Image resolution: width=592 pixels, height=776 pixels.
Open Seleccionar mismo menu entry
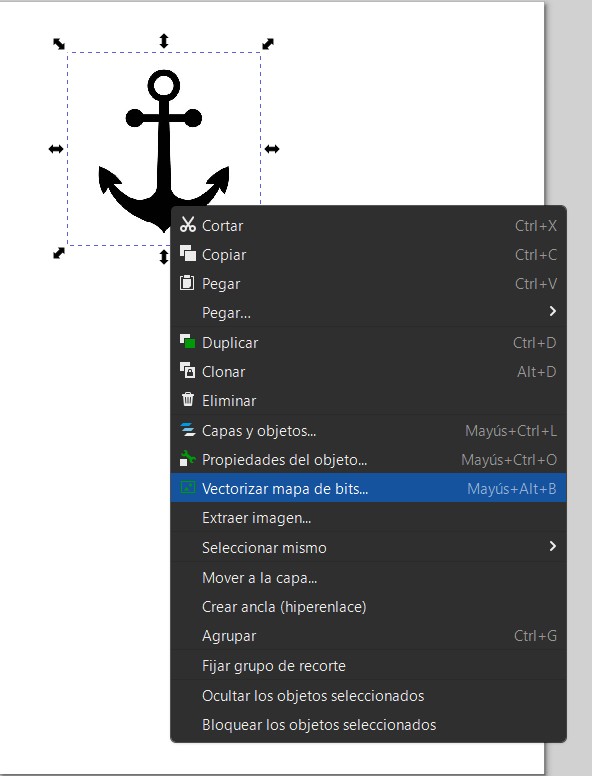tap(368, 548)
